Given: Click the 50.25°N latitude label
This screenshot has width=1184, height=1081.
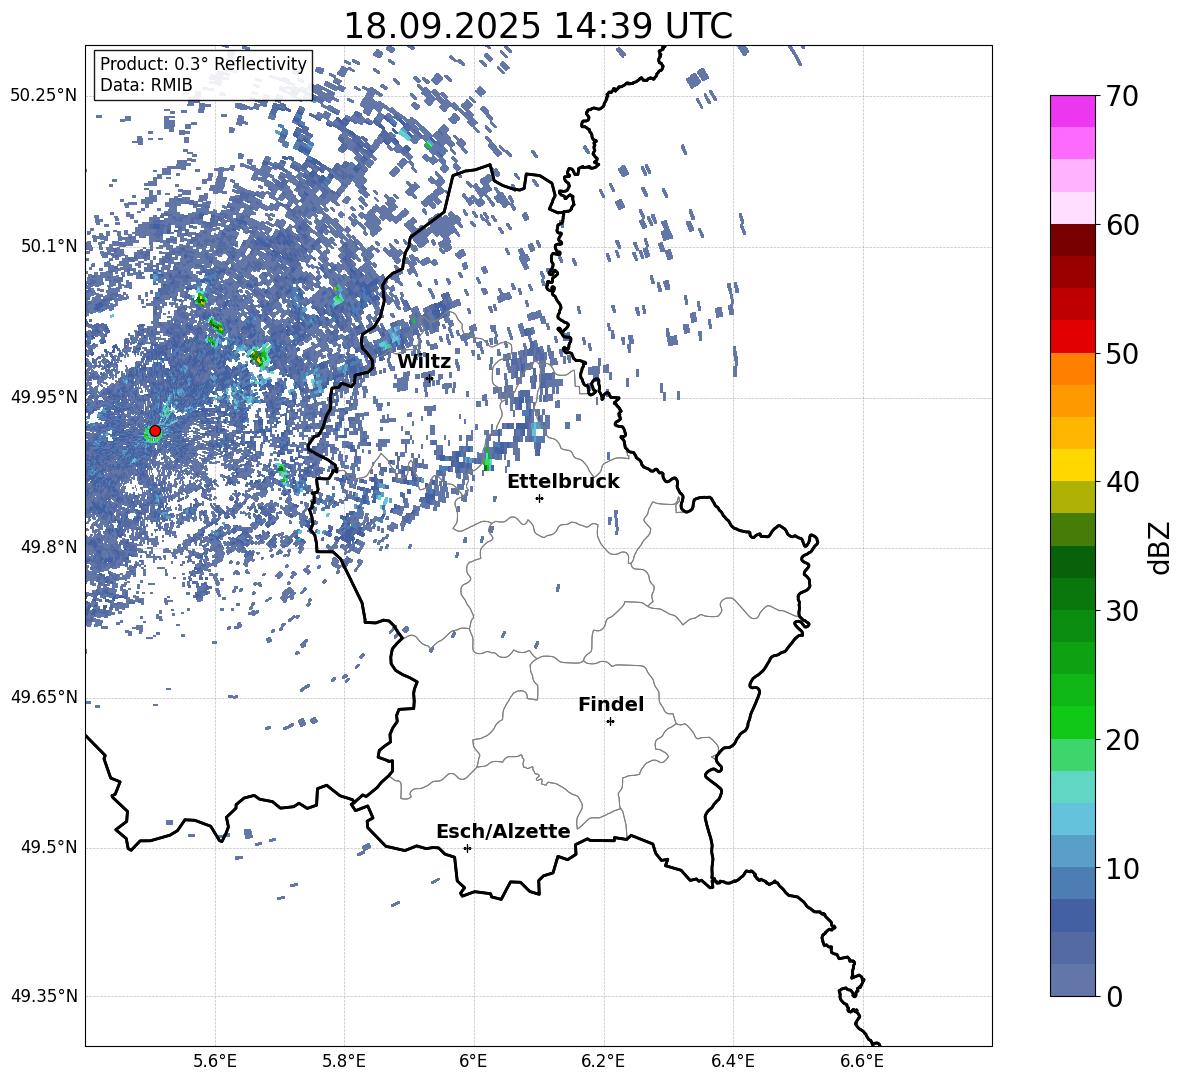Looking at the screenshot, I should (44, 96).
